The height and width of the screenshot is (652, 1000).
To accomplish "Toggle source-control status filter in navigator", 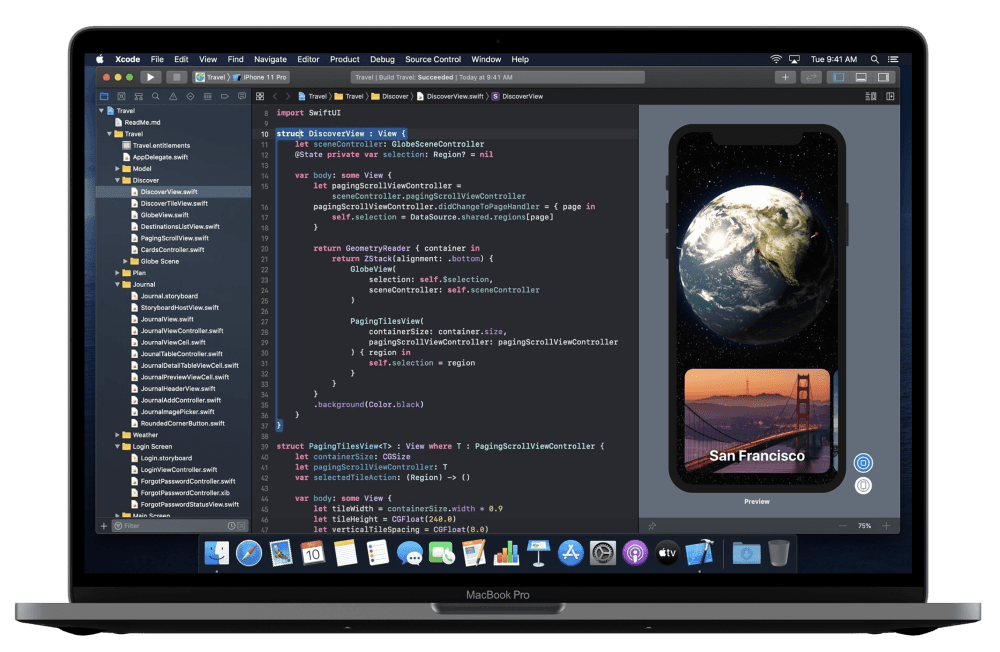I will tap(241, 526).
